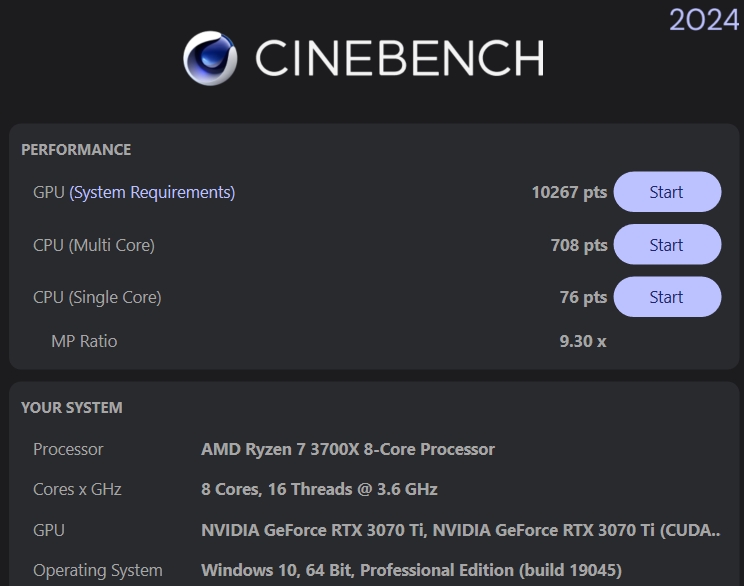Select the YOUR SYSTEM section header
The width and height of the screenshot is (744, 586).
pos(72,408)
